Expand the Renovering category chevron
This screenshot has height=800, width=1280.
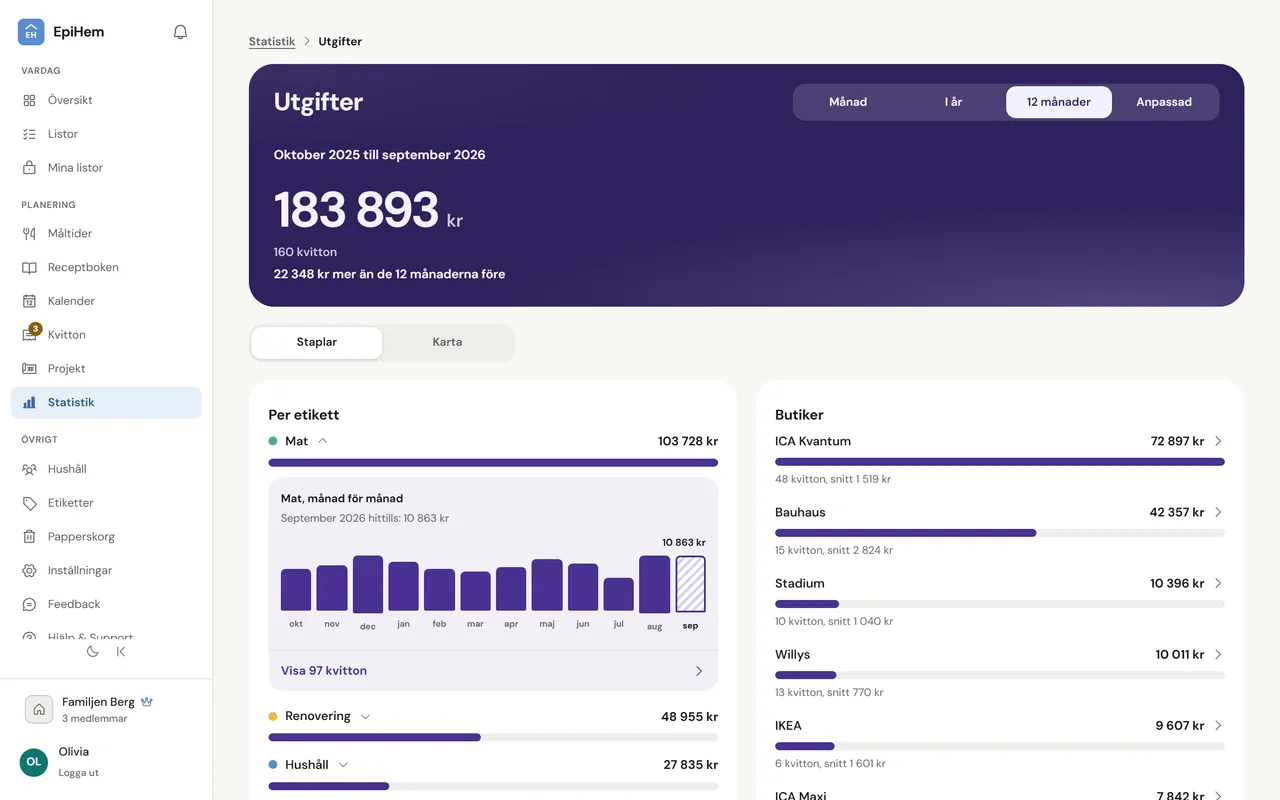(x=365, y=717)
